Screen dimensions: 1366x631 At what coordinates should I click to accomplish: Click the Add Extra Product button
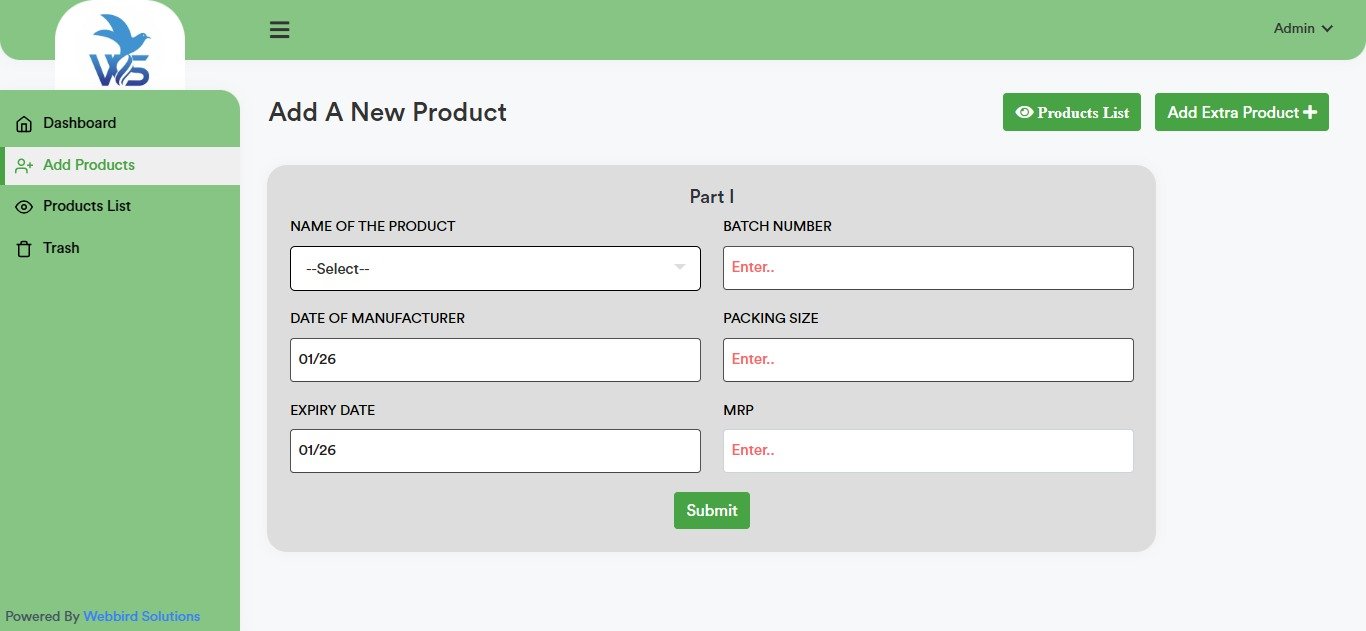1241,112
